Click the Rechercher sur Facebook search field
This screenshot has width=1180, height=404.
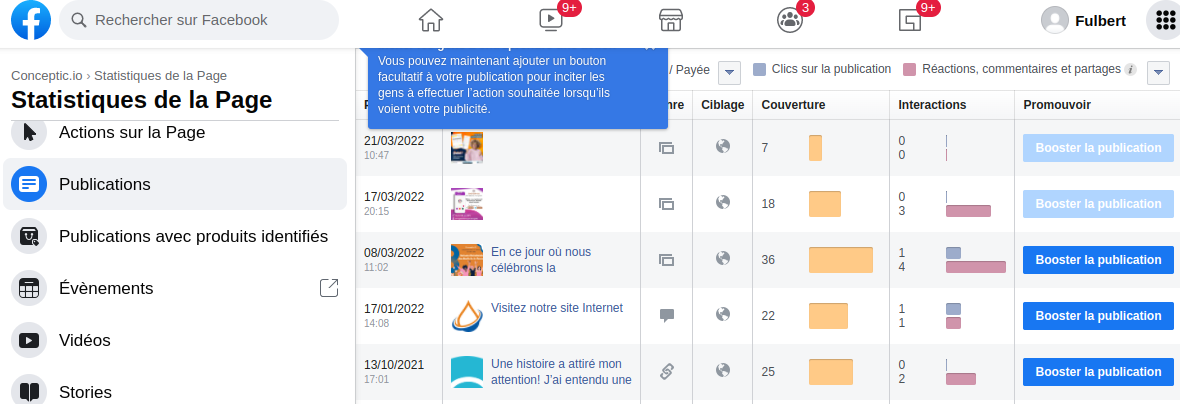pos(200,20)
